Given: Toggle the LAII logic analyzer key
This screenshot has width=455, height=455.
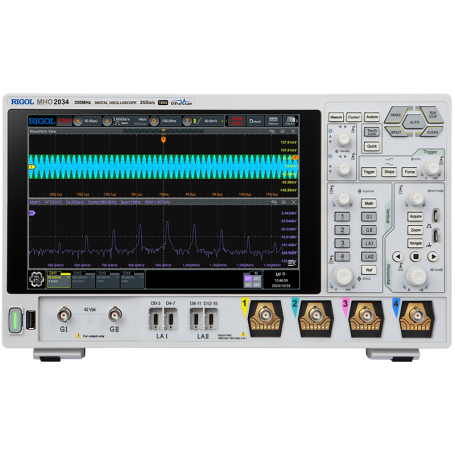Looking at the screenshot, I should click(x=369, y=257).
